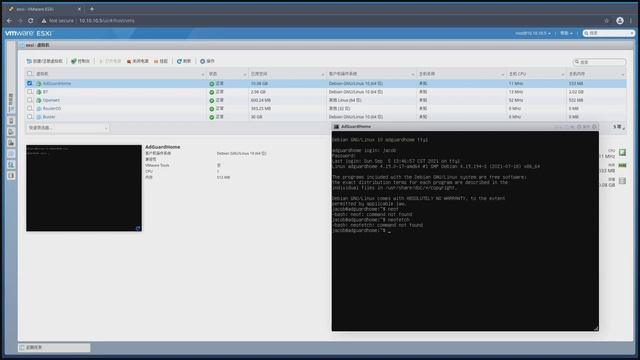Click the VM icon beside AdGuardHome
This screenshot has width=640, height=360.
[39, 84]
